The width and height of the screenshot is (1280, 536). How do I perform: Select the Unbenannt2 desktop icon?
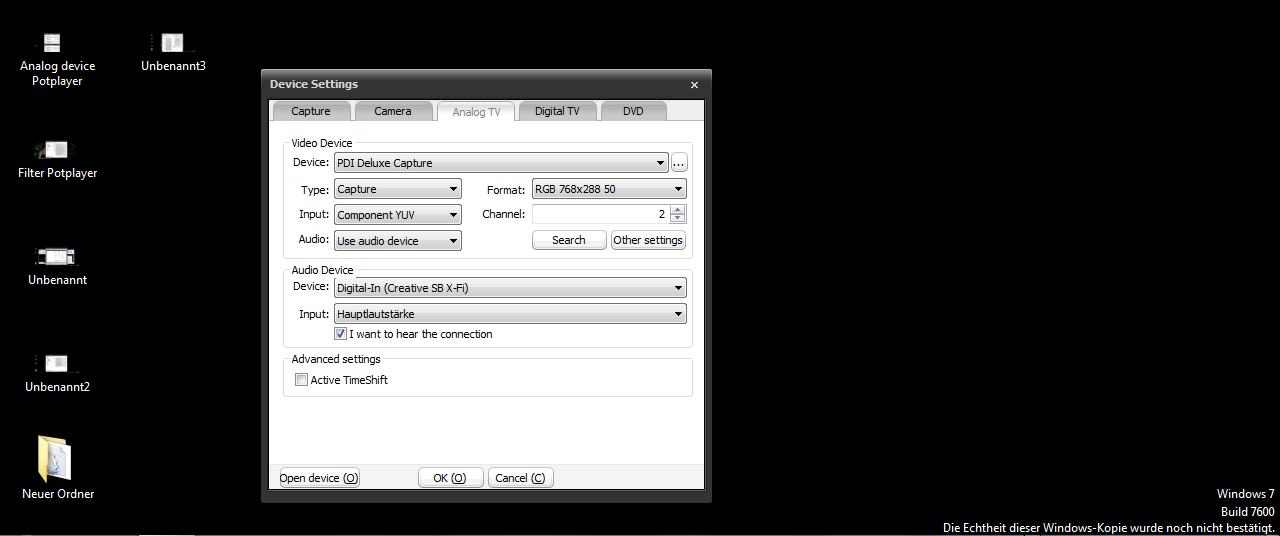point(57,365)
